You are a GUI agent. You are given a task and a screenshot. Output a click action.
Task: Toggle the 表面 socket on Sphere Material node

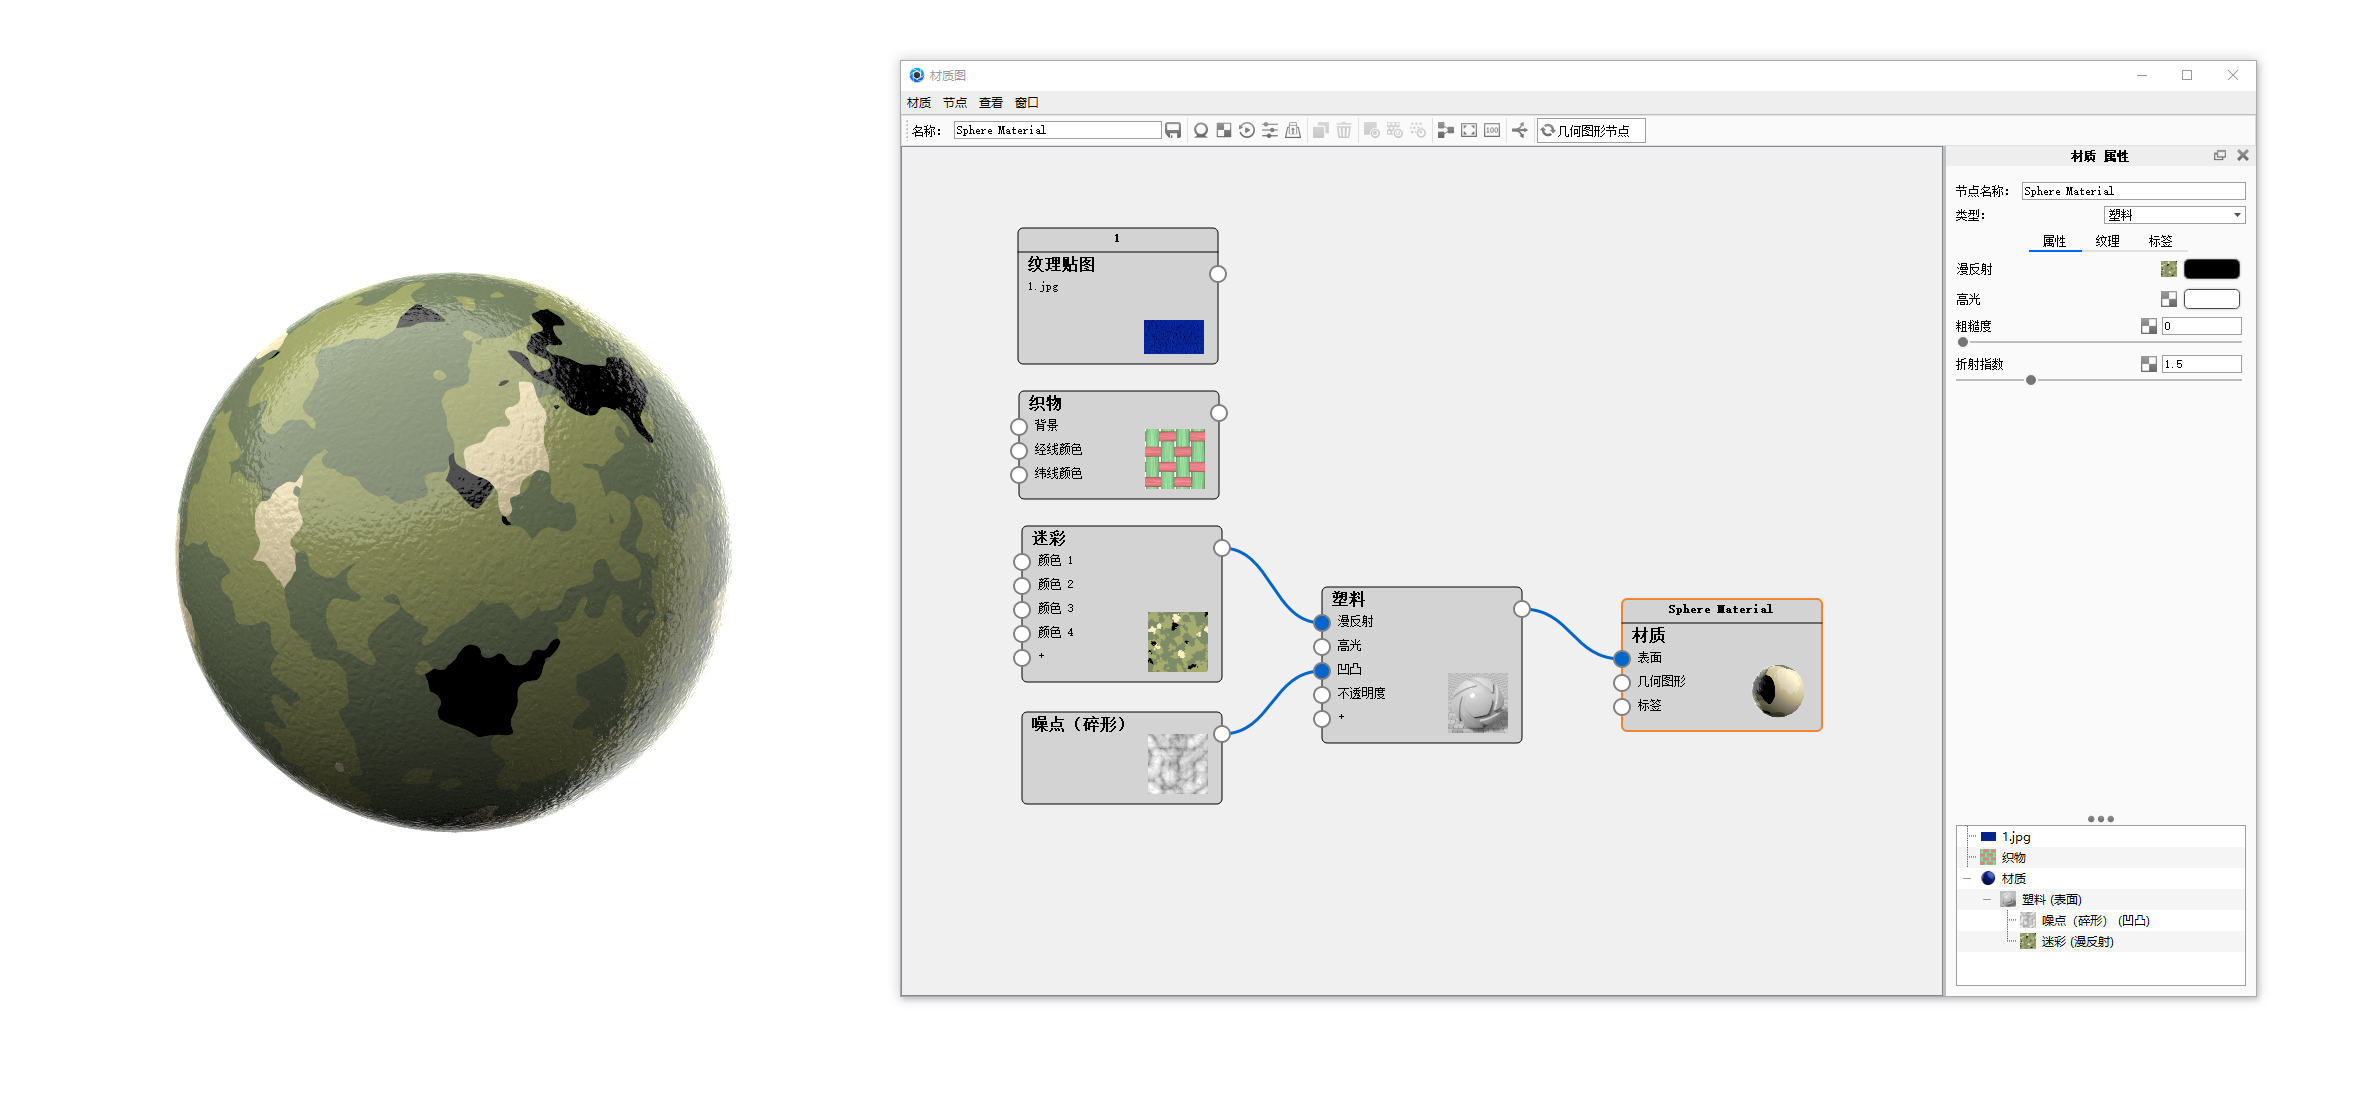tap(1620, 658)
